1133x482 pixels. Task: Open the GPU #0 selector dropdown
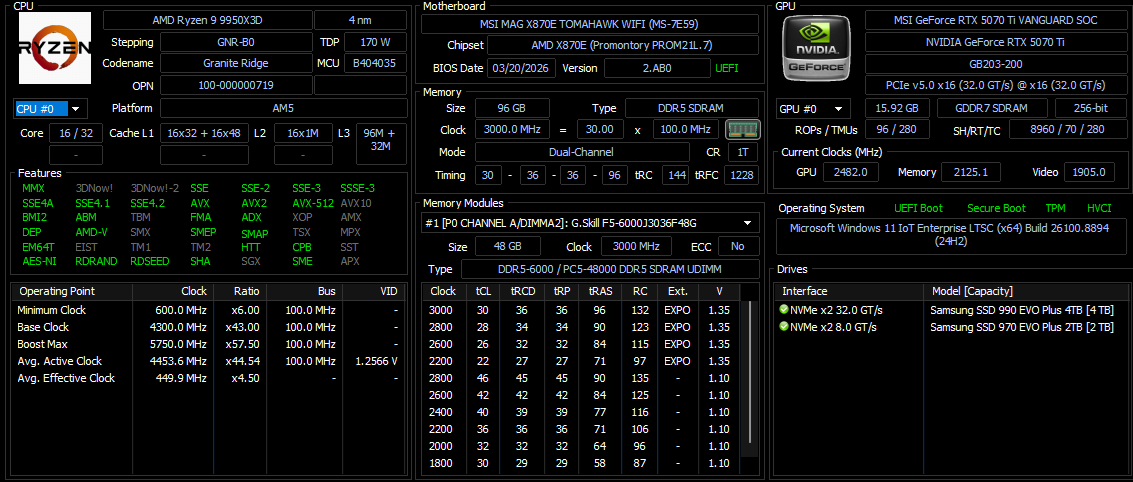pyautogui.click(x=814, y=109)
